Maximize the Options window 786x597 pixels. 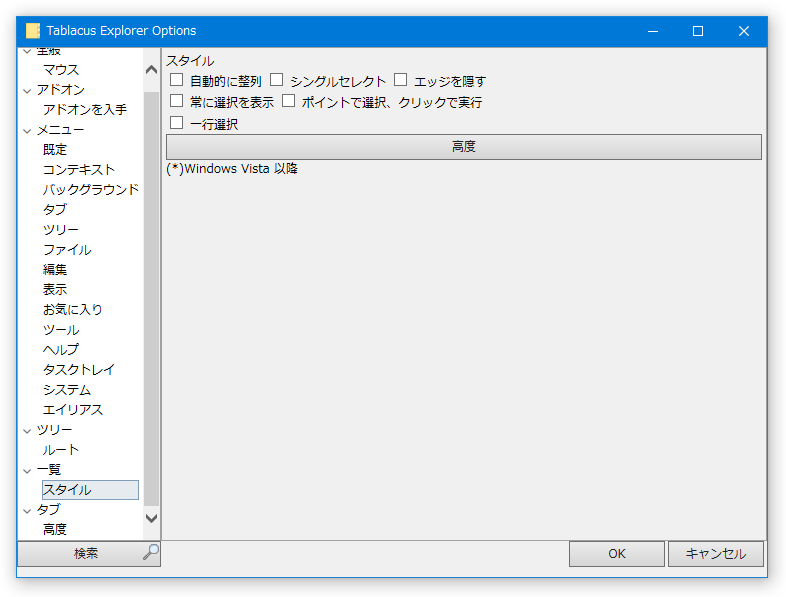click(698, 31)
